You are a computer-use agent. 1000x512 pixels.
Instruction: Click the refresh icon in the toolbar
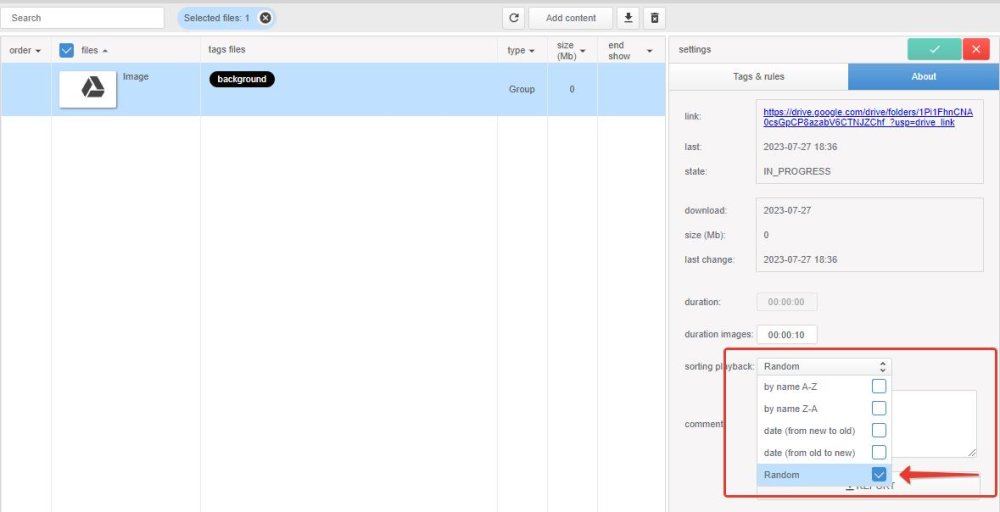[x=513, y=18]
